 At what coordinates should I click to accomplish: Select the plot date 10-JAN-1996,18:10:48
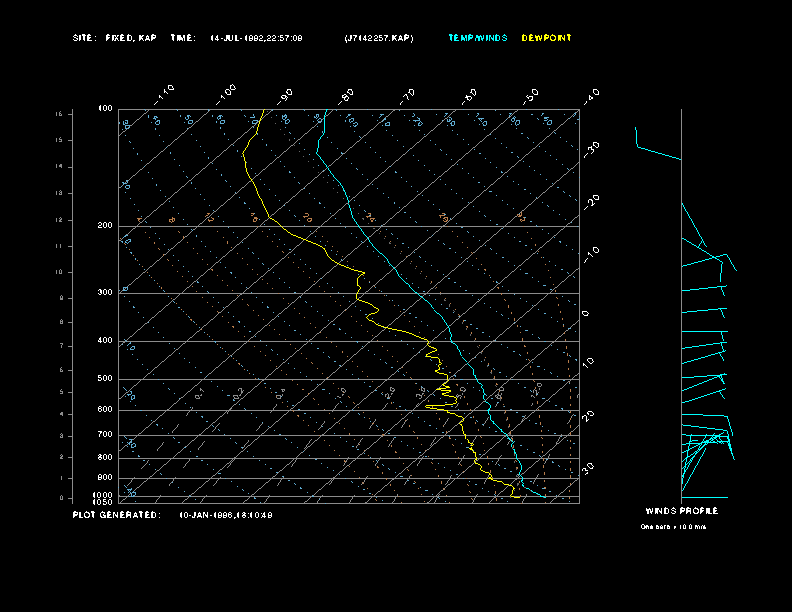pyautogui.click(x=226, y=516)
